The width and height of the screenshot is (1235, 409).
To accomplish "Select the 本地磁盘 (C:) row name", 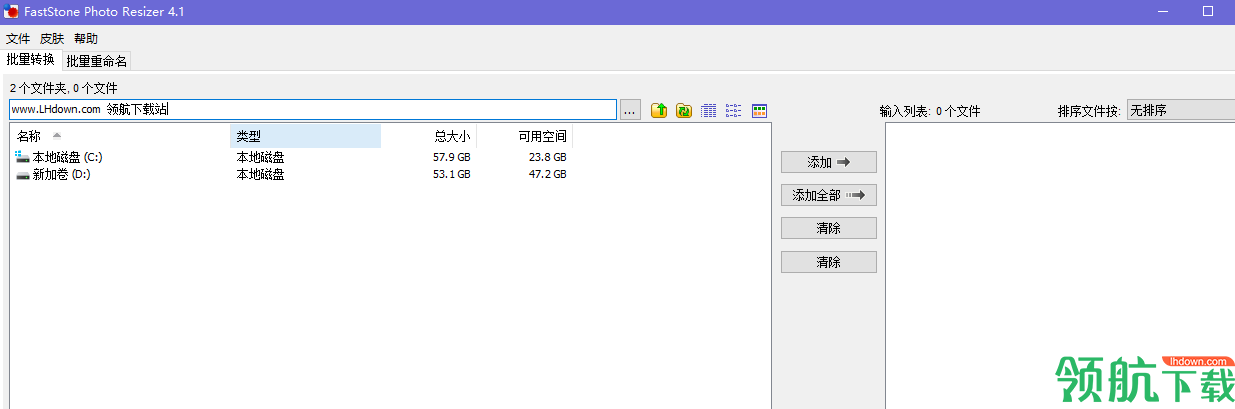I will coord(67,157).
